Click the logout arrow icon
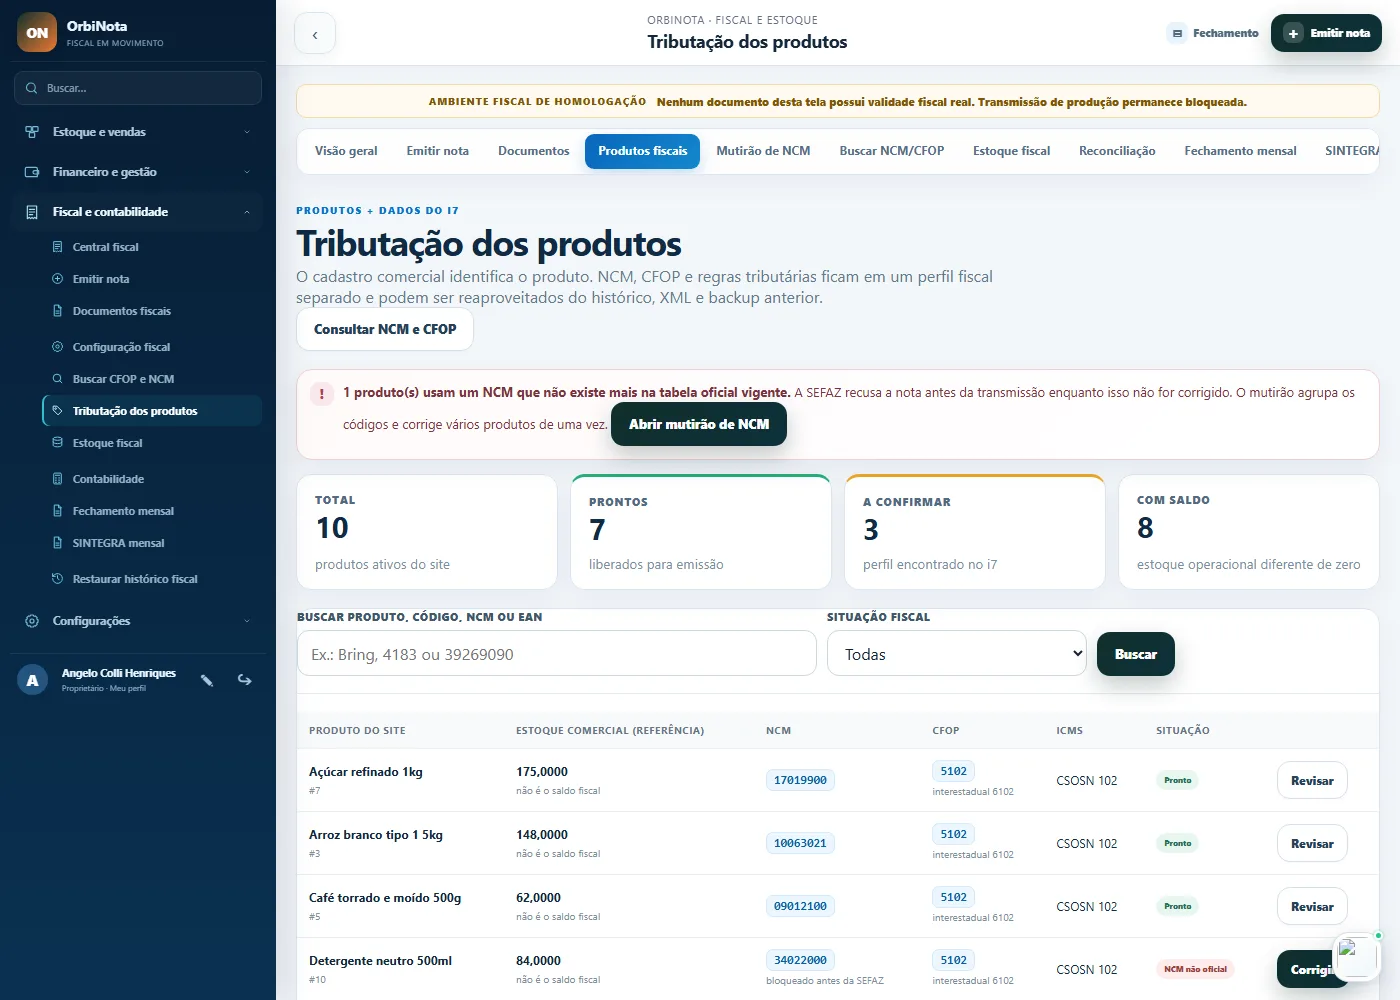This screenshot has height=1000, width=1400. click(244, 680)
